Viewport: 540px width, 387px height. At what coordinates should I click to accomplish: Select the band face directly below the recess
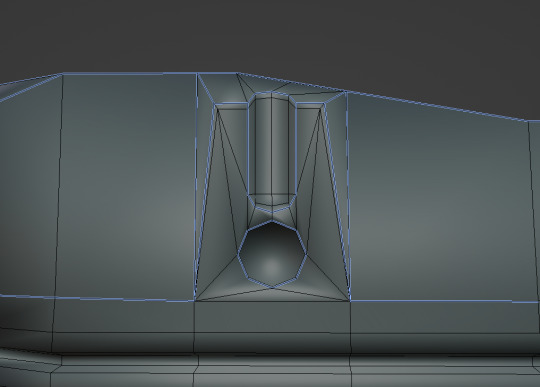click(x=272, y=317)
